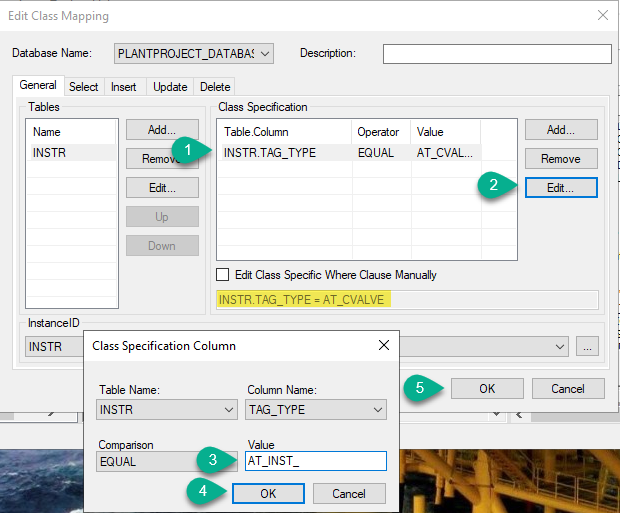Click the EQUAL operator cell

(x=376, y=153)
